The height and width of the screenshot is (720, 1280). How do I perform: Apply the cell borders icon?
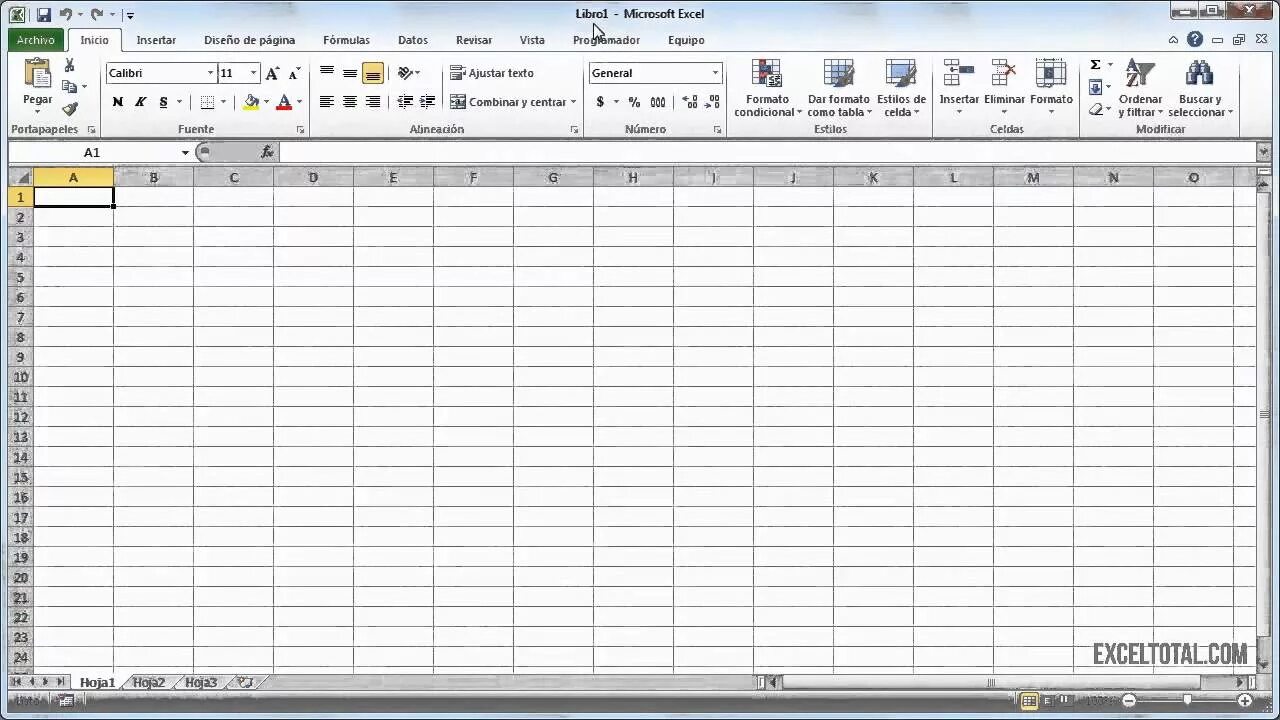207,102
